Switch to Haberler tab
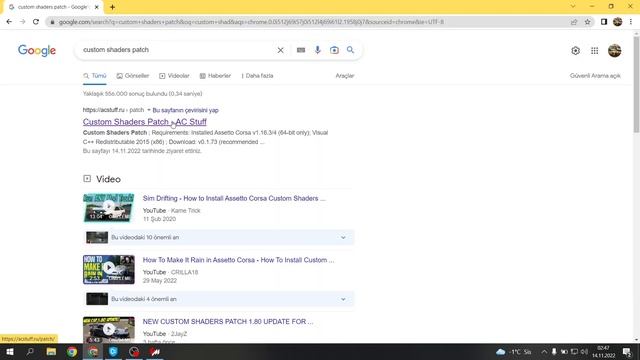 click(215, 76)
